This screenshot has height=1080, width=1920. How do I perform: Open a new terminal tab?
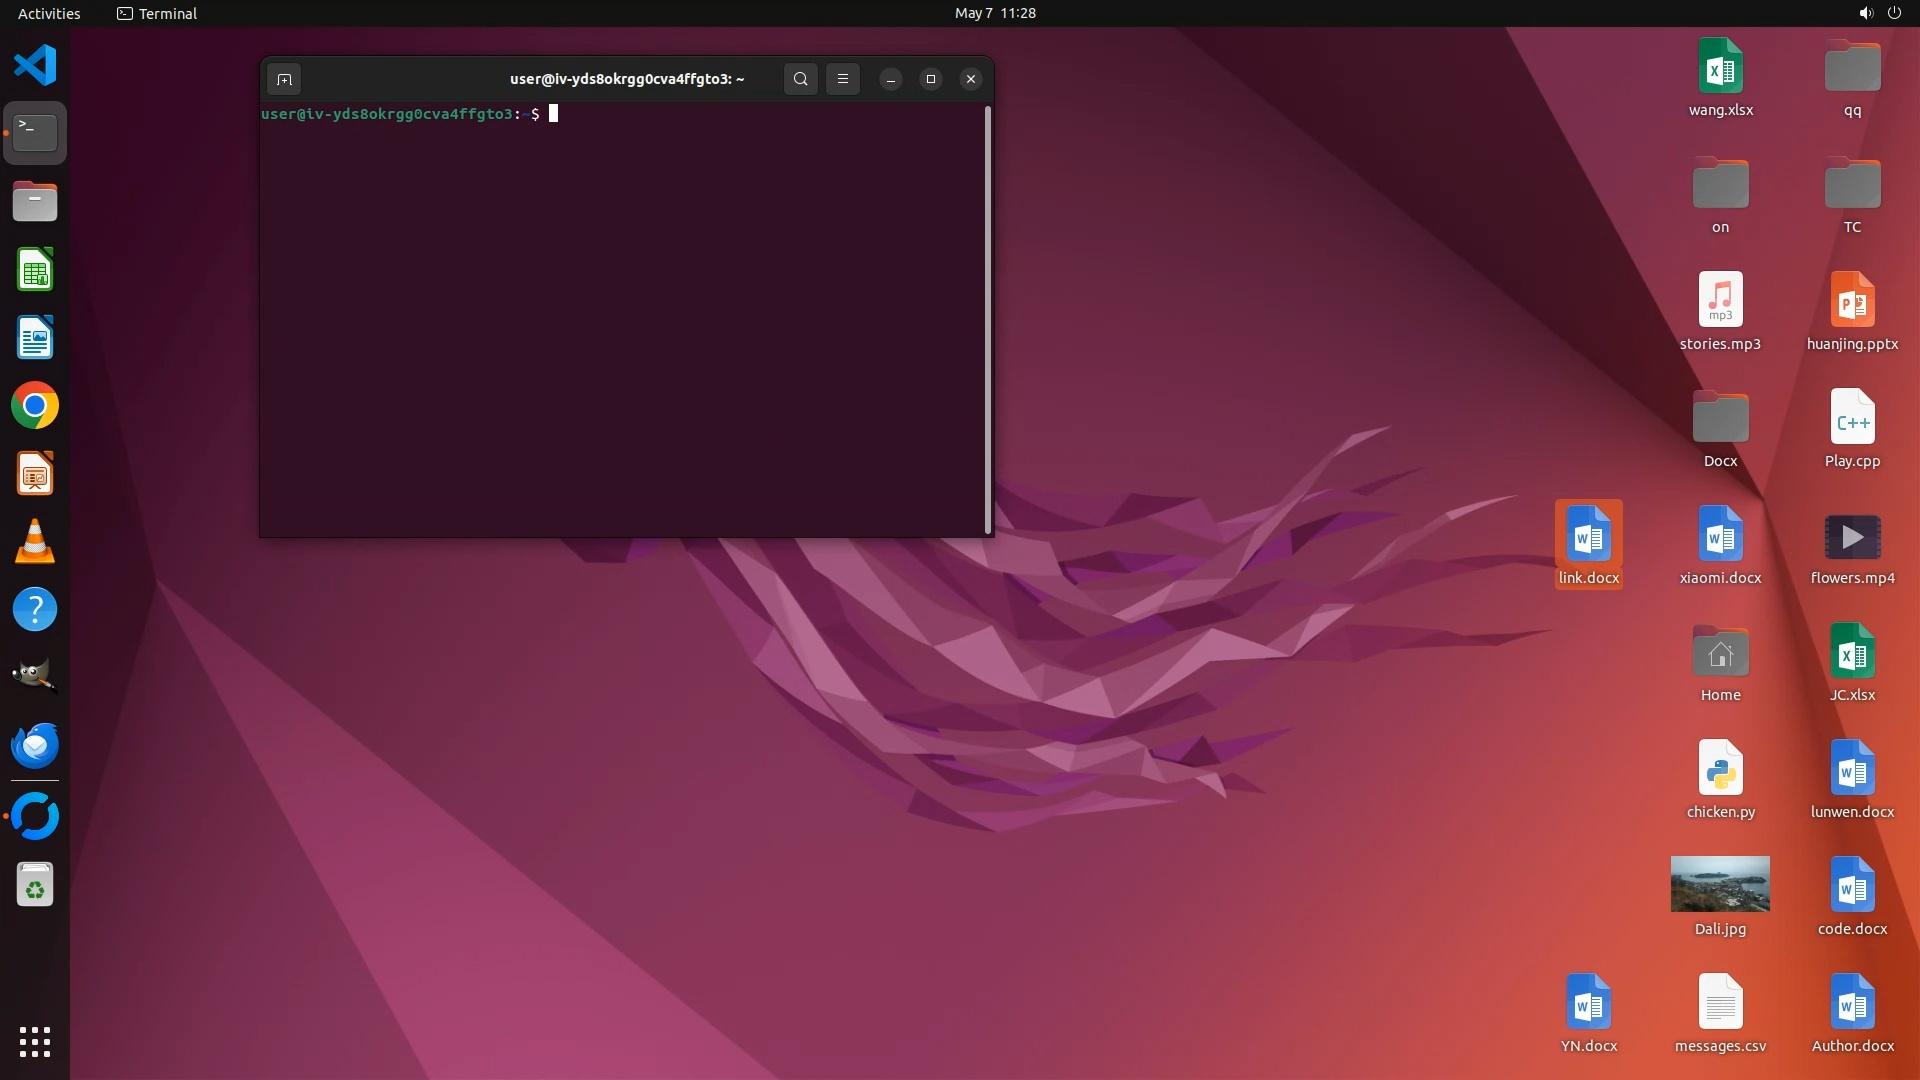pos(284,79)
